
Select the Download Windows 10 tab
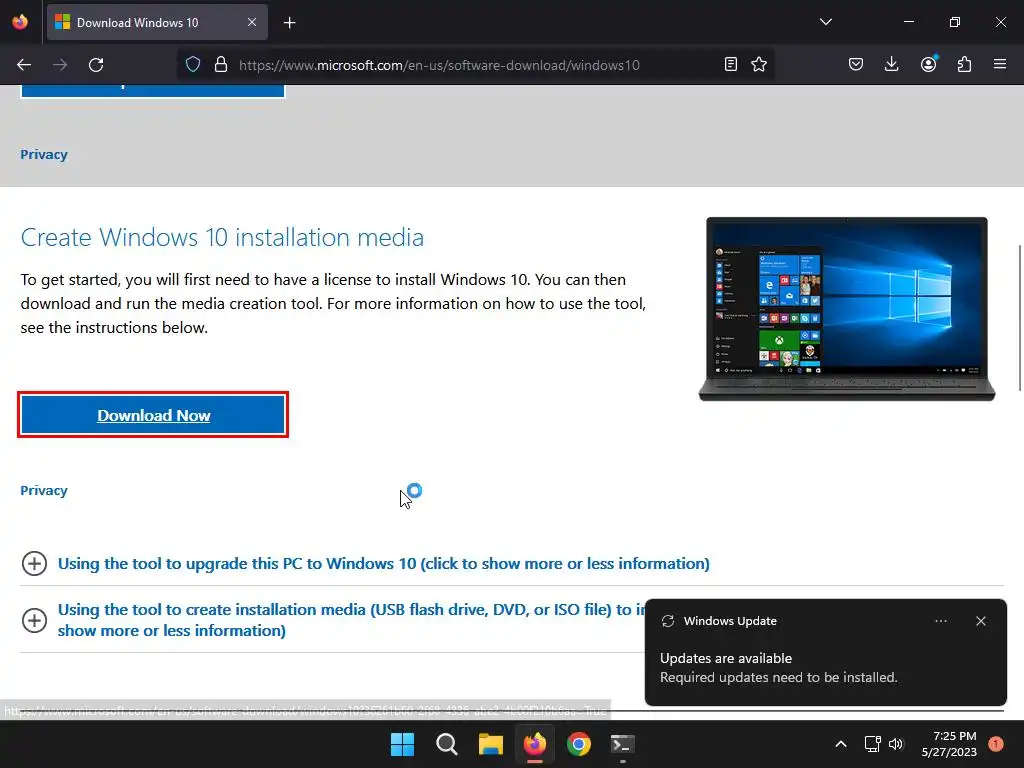157,22
